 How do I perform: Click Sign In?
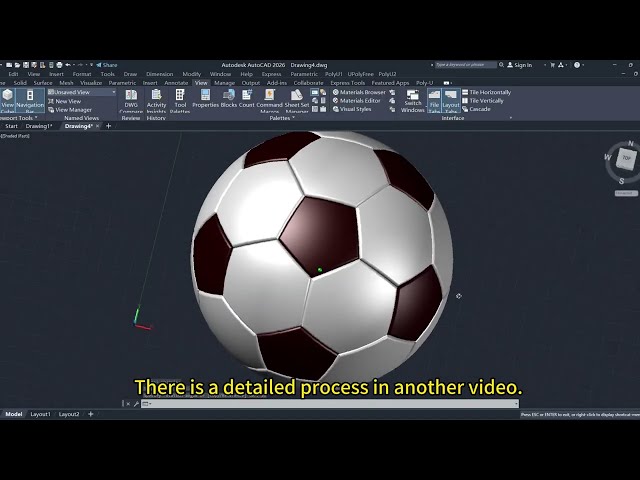click(x=520, y=65)
